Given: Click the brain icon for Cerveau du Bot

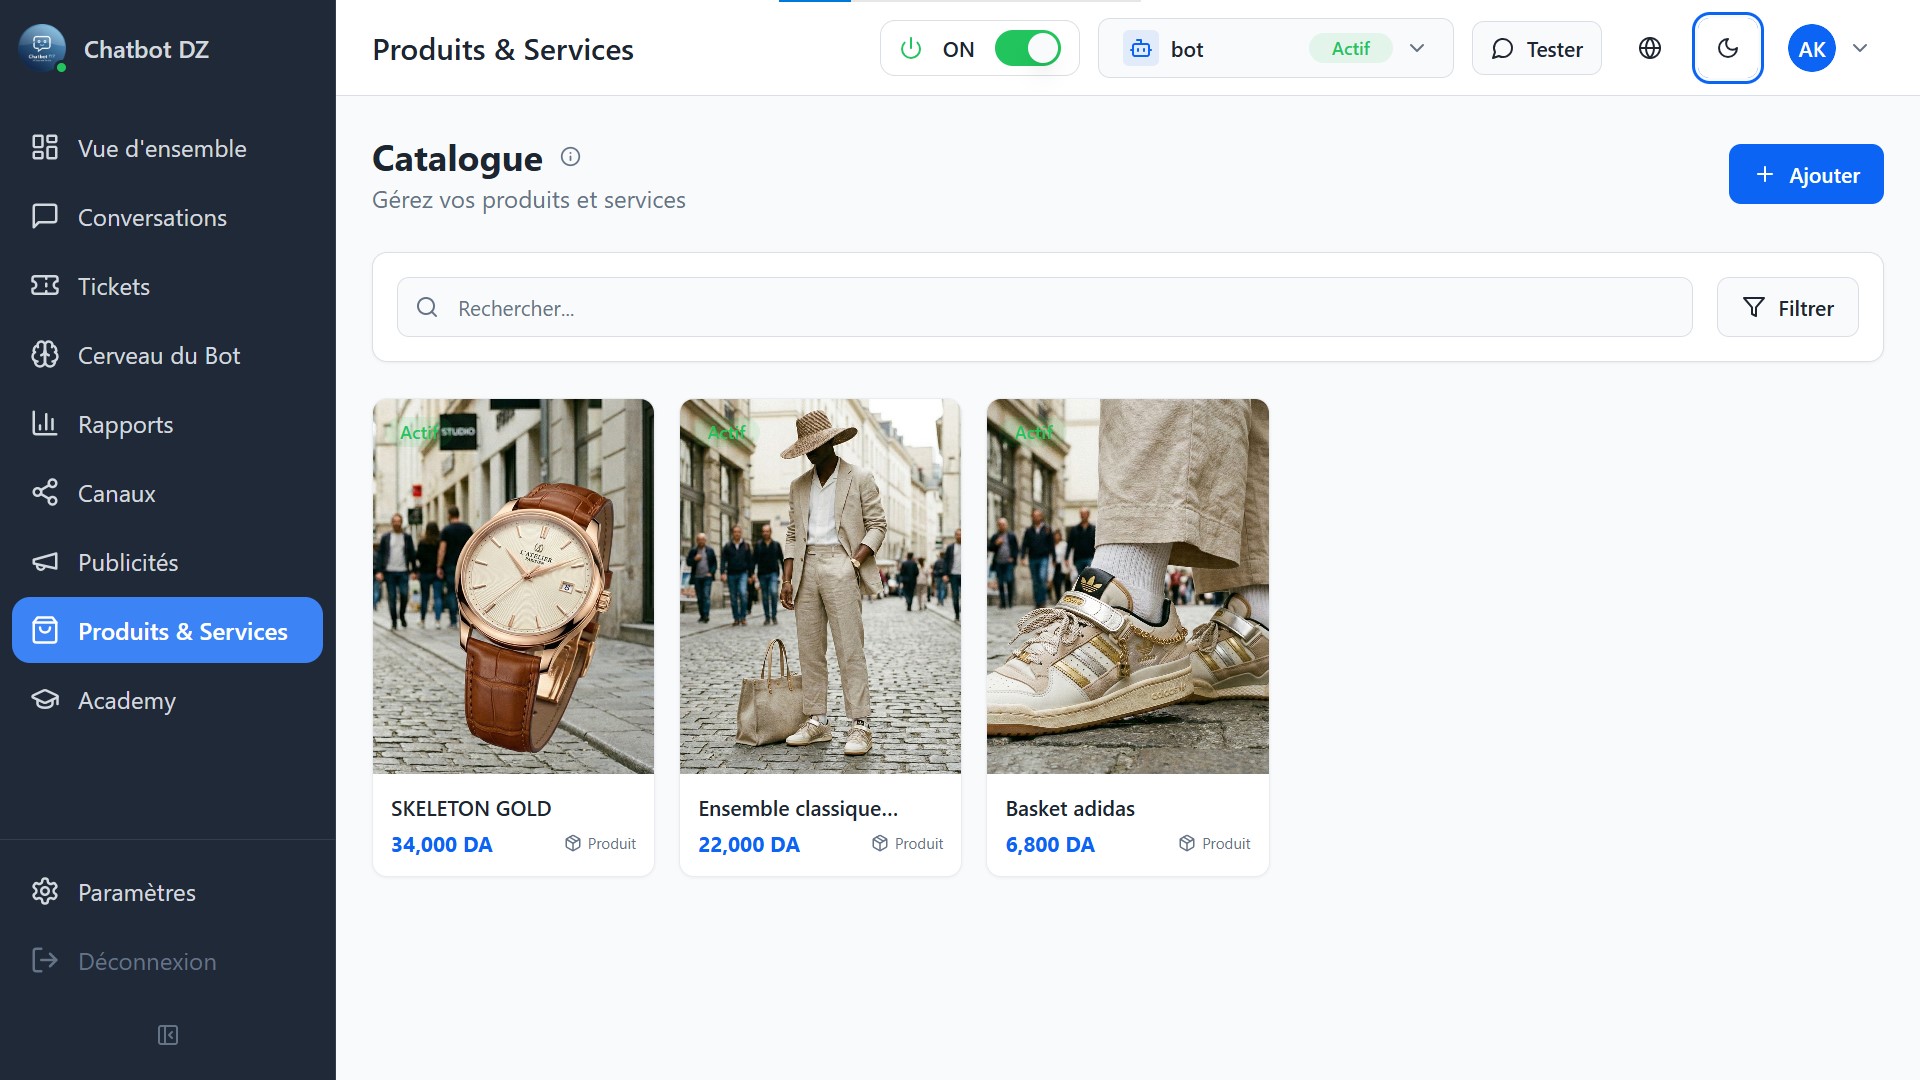Looking at the screenshot, I should 45,355.
